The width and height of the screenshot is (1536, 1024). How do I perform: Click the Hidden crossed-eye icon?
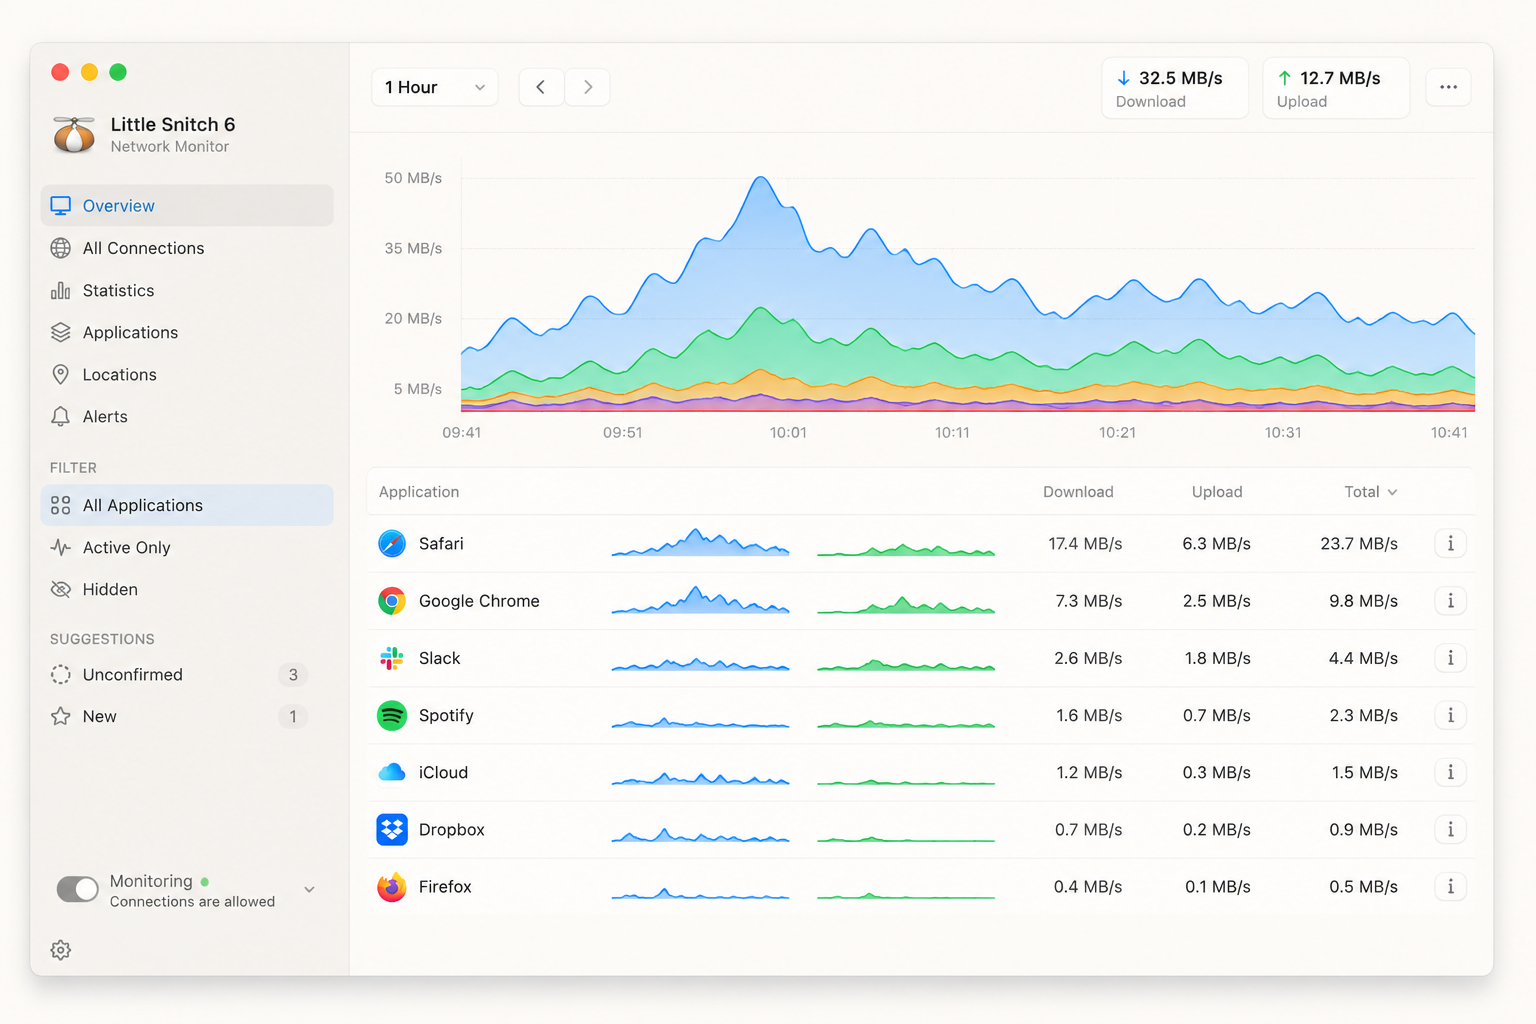coord(61,589)
